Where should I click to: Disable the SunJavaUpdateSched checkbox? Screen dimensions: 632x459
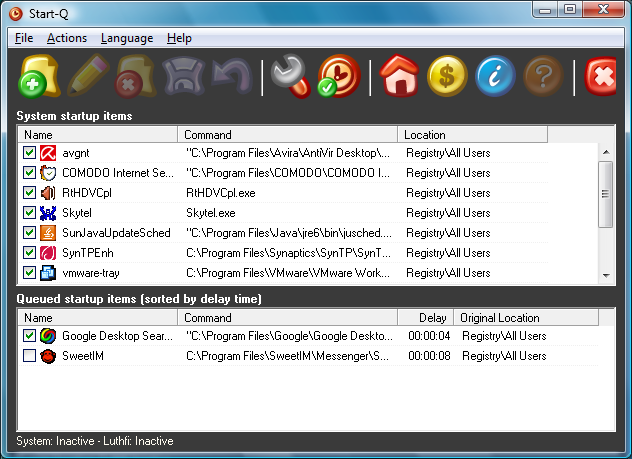pos(29,233)
